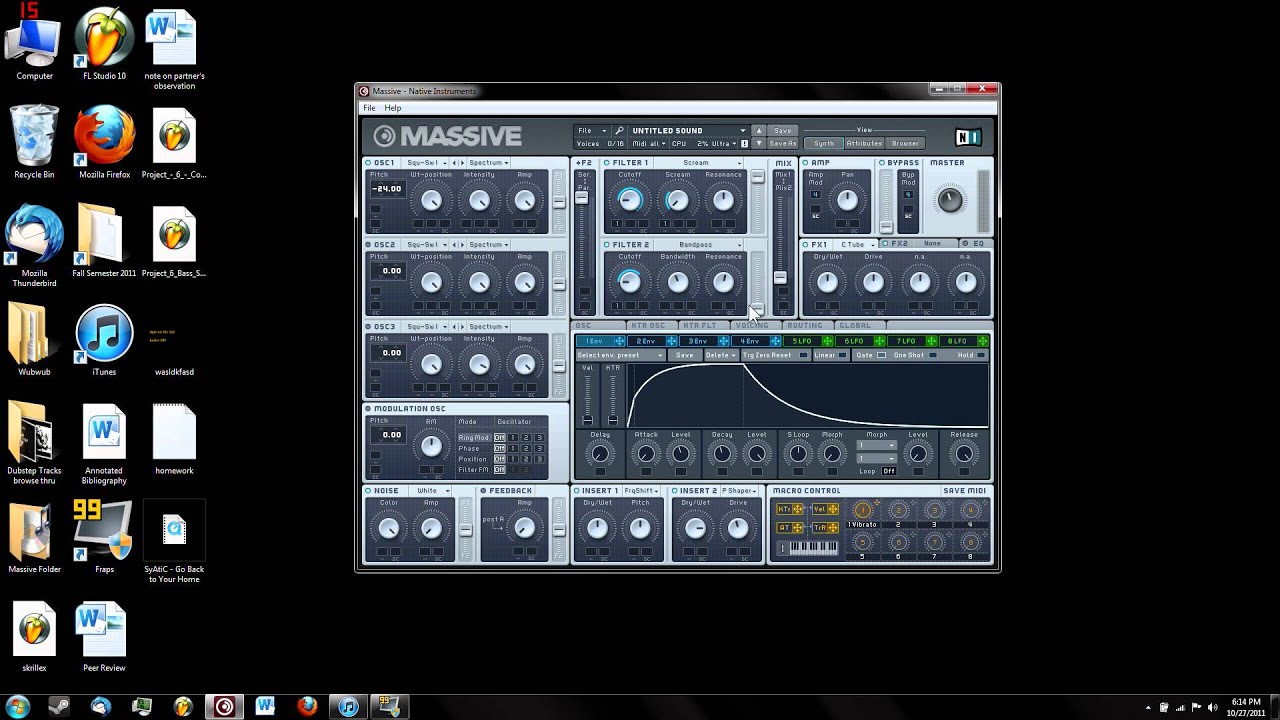The height and width of the screenshot is (720, 1280).
Task: Toggle the envelope Gate checkbox
Action: point(881,355)
